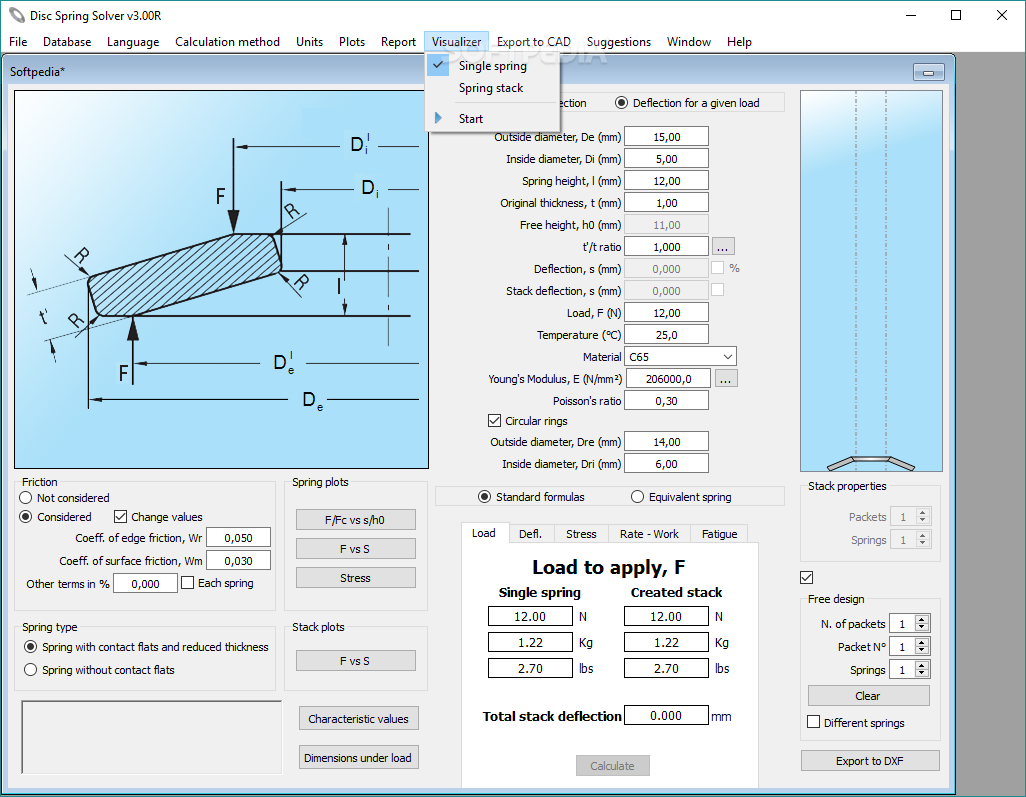
Task: Click the Dimensions under load button
Action: pos(359,757)
